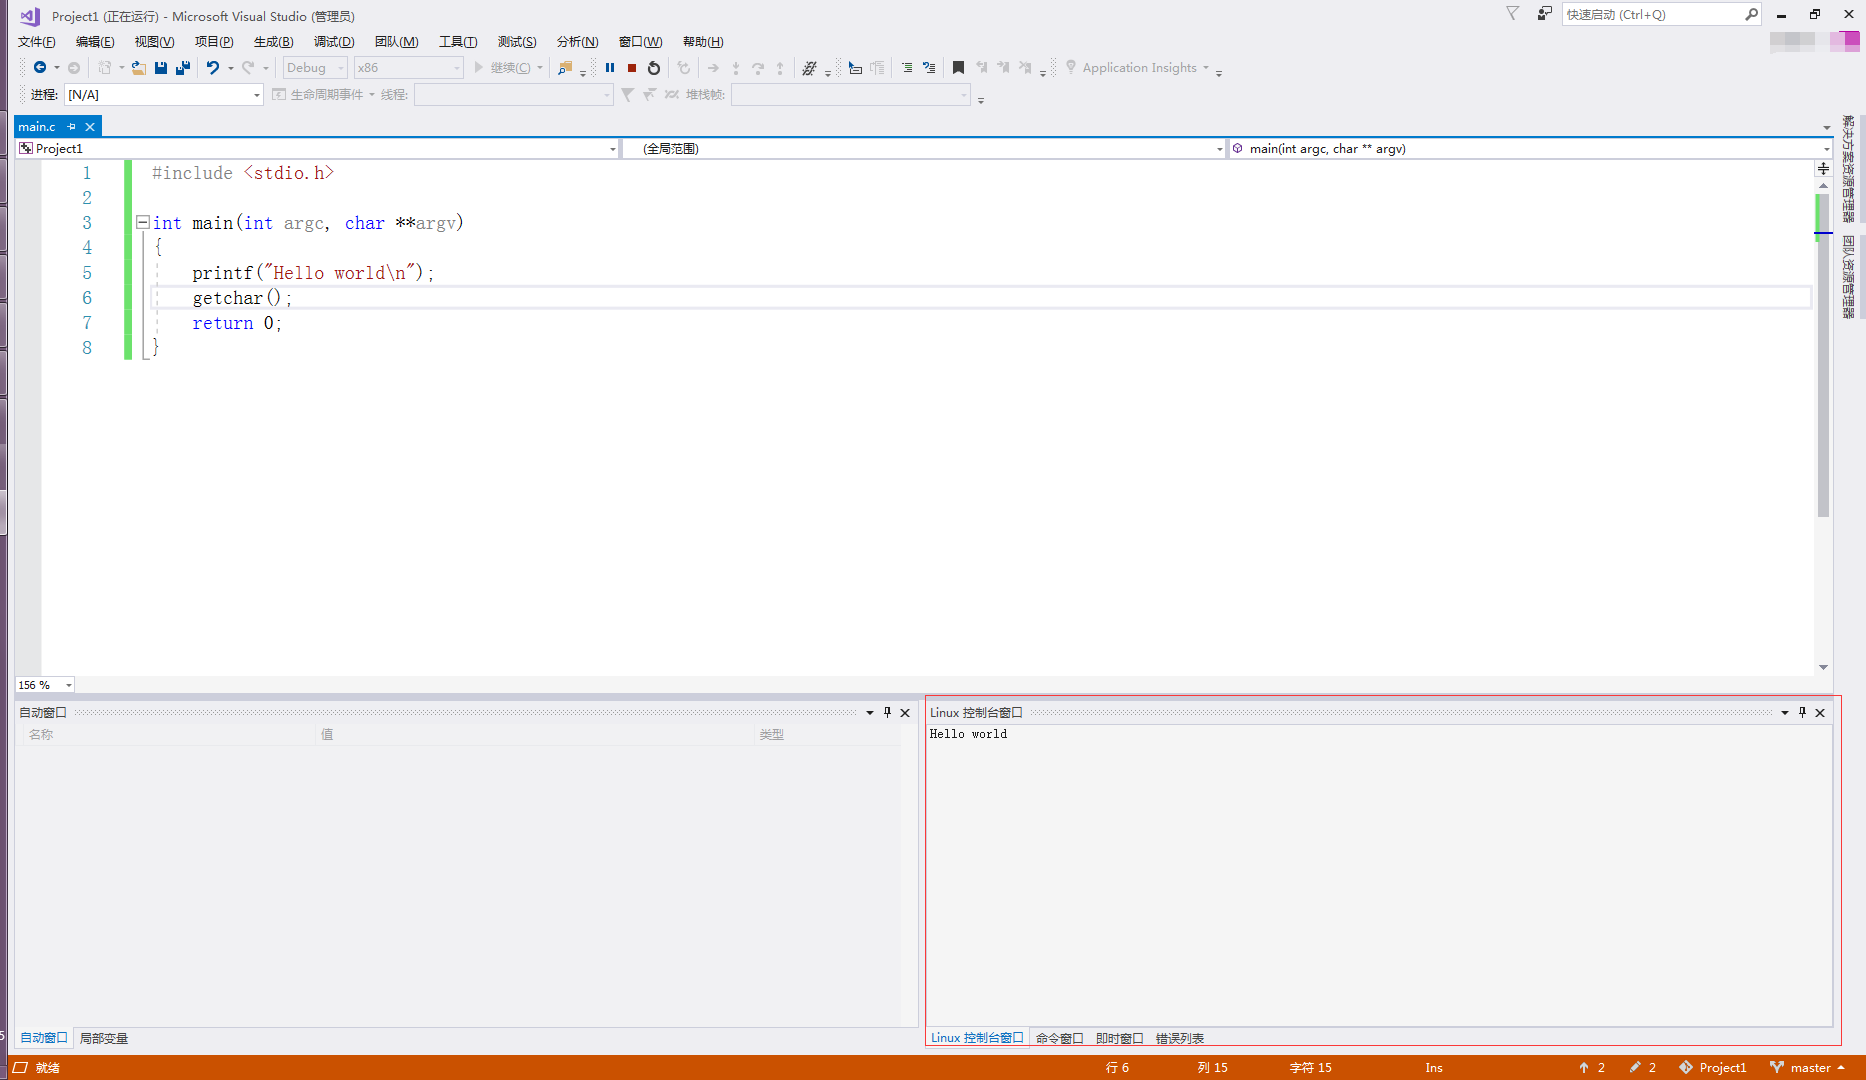Open the editor zoom 156 % dropdown
Viewport: 1866px width, 1080px height.
pos(68,685)
